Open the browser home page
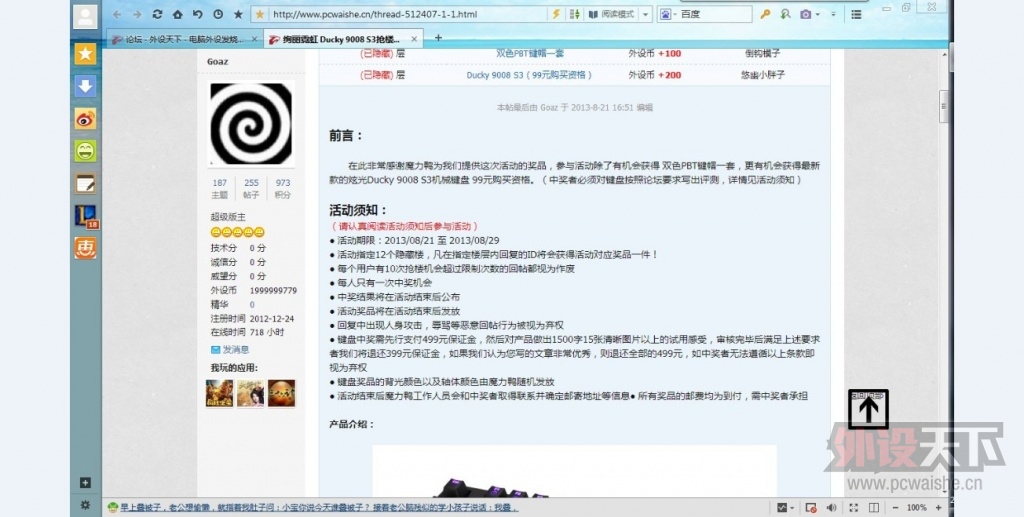This screenshot has width=1024, height=517. [178, 14]
